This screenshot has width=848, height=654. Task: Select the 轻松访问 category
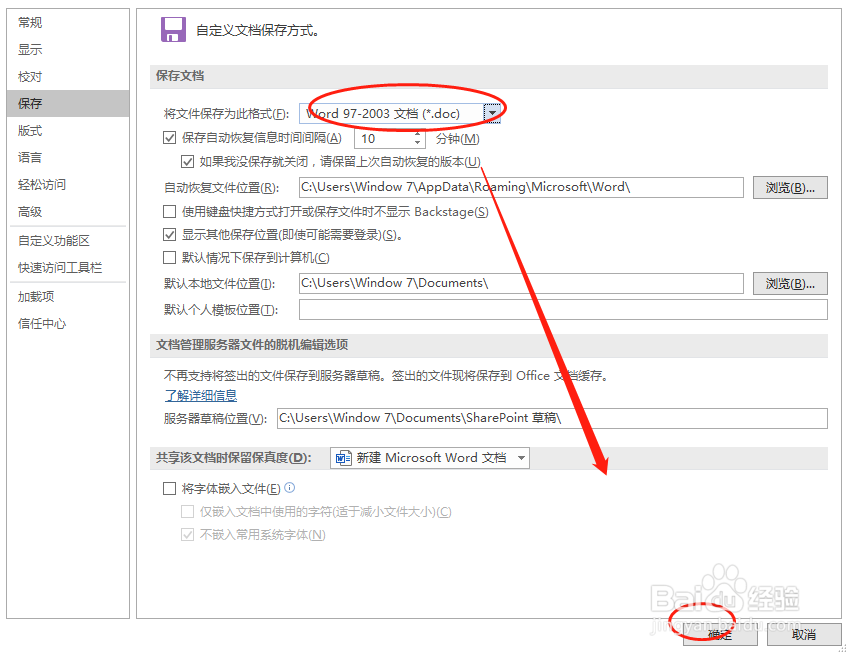[68, 184]
